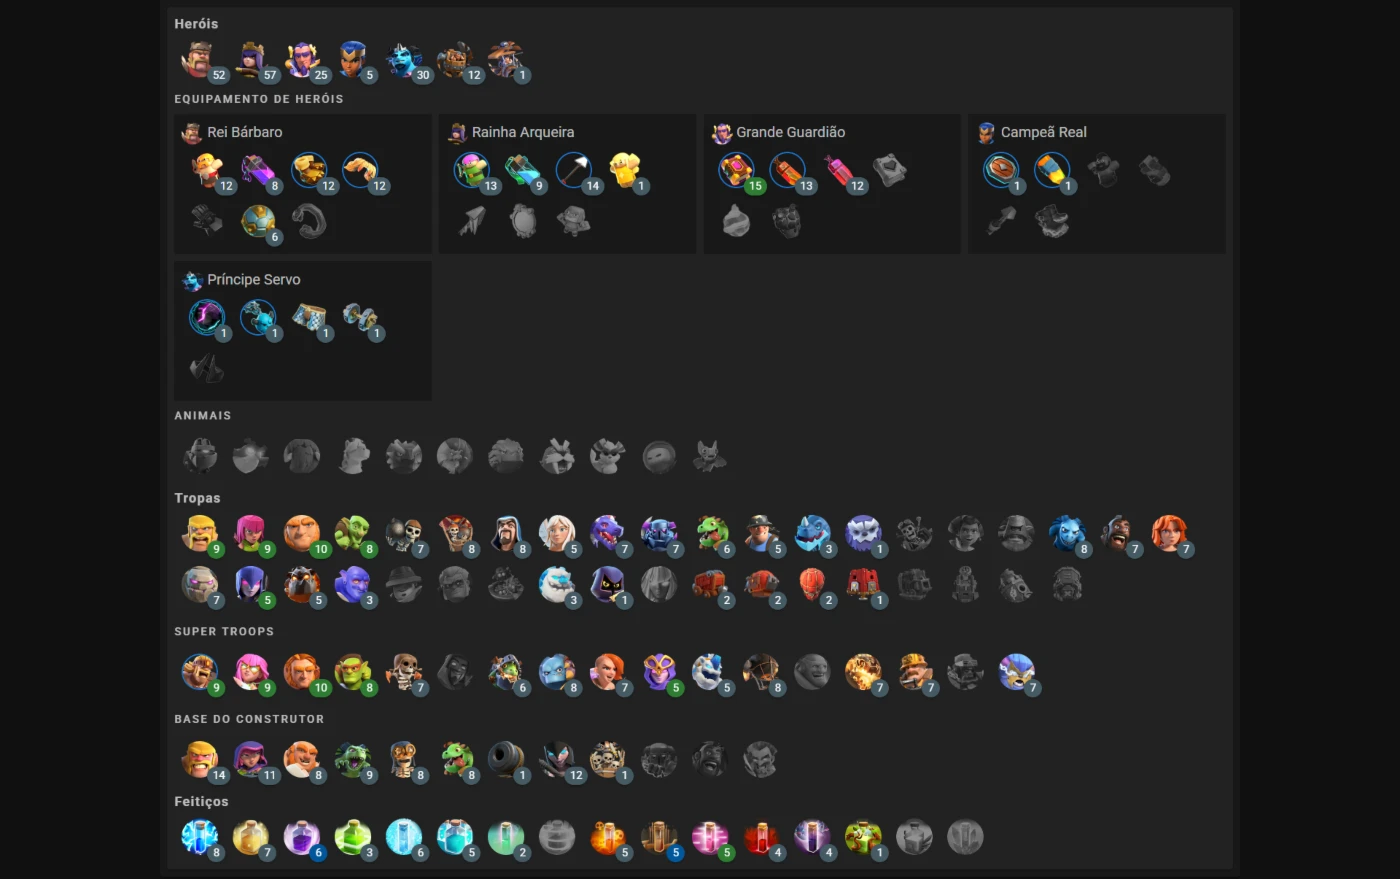The image size is (1400, 879).
Task: Select the Archer Queen hero icon level 57
Action: coord(250,60)
